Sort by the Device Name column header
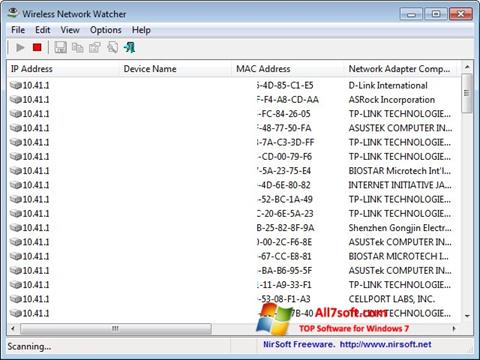The image size is (480, 360). point(176,69)
